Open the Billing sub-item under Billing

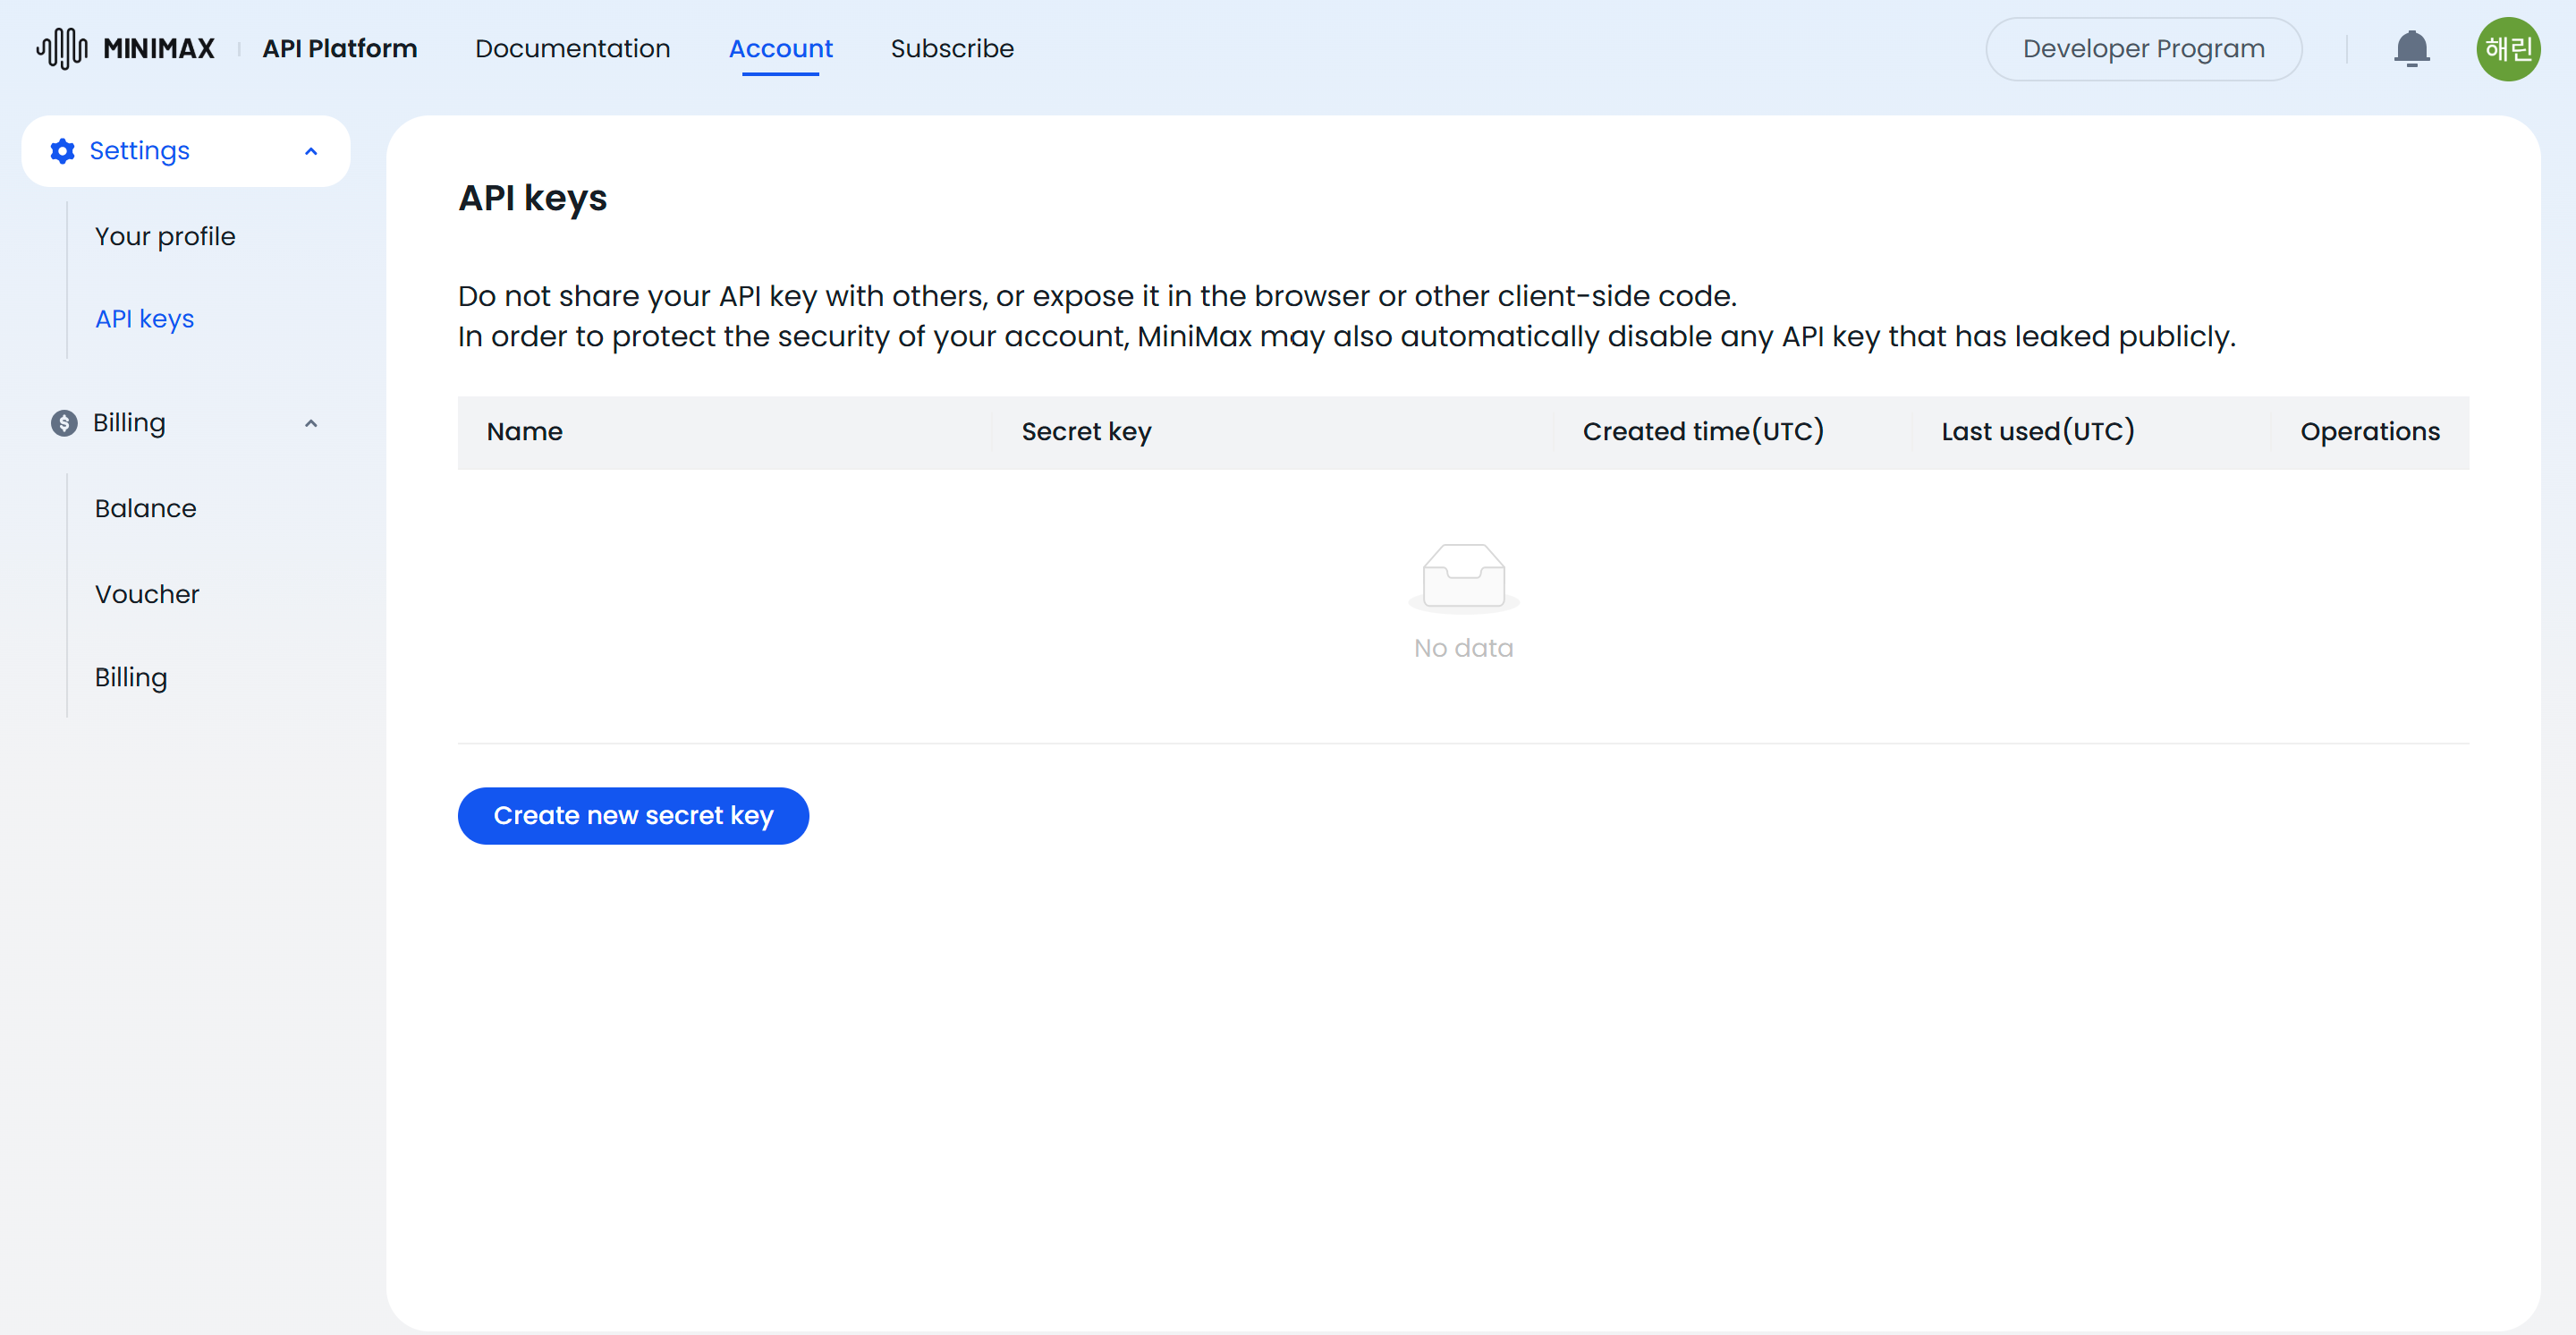[131, 677]
